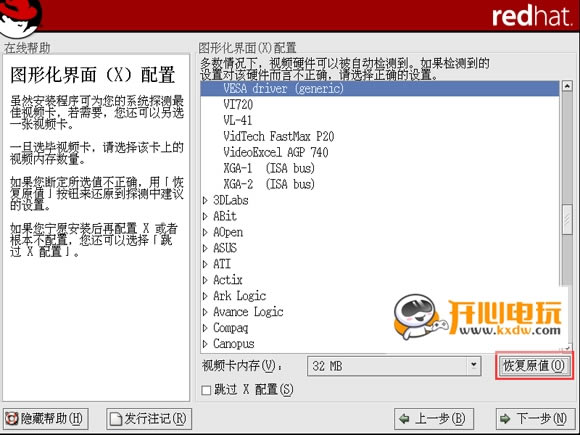Click the scroll-up arrow of card list
This screenshot has height=435, width=580.
pyautogui.click(x=567, y=86)
